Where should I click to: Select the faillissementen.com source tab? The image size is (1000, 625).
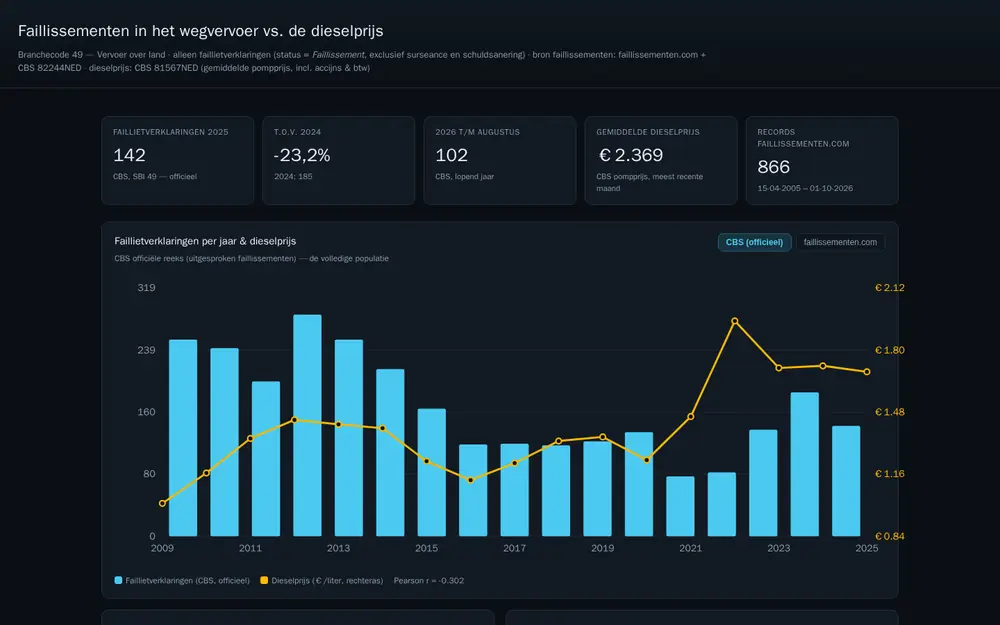840,242
